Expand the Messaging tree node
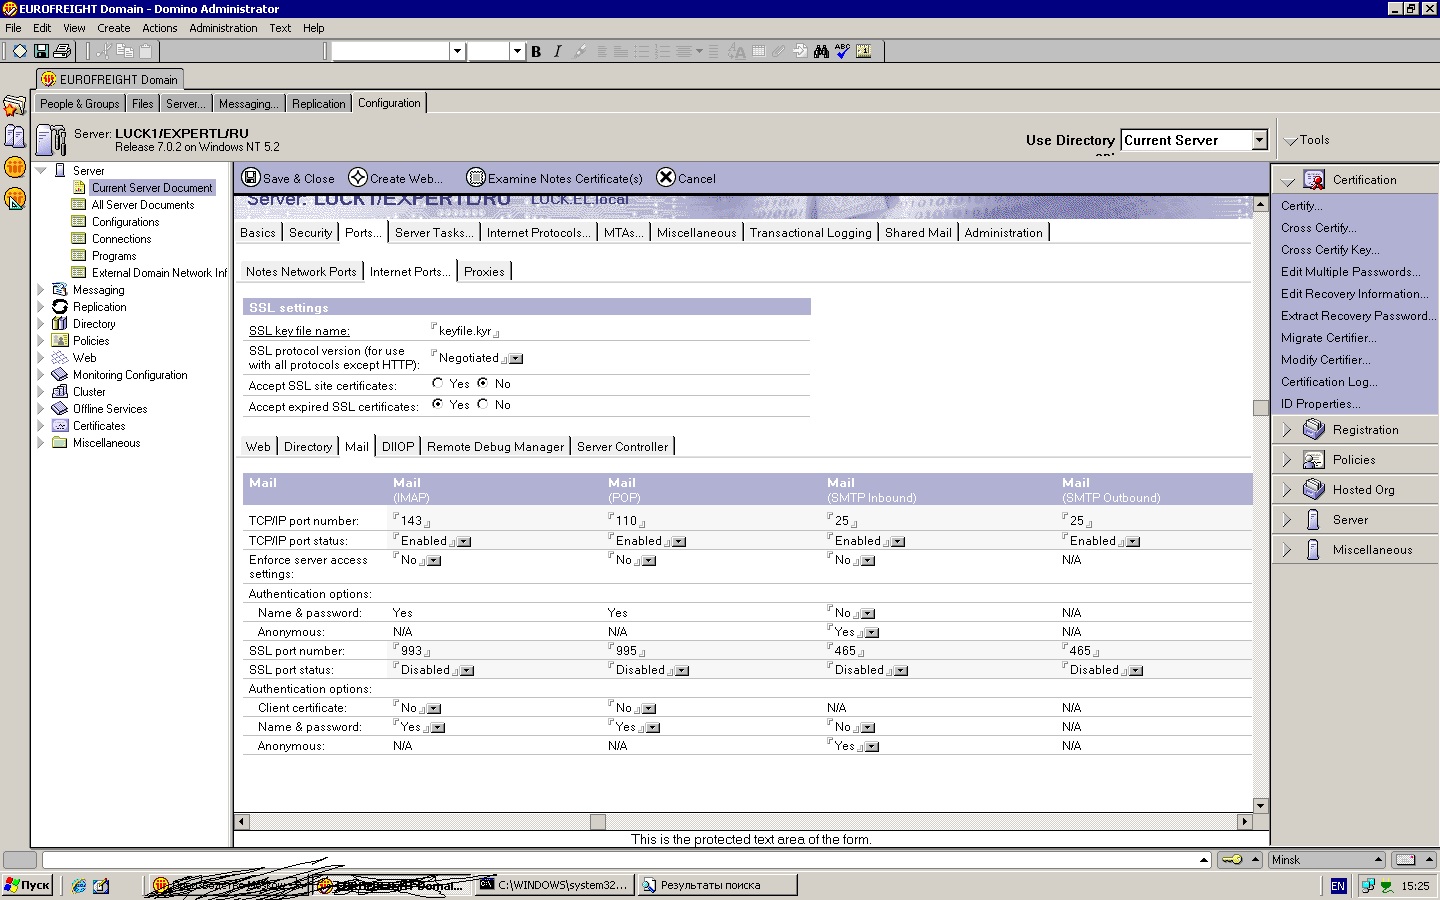Viewport: 1440px width, 900px height. pos(41,290)
